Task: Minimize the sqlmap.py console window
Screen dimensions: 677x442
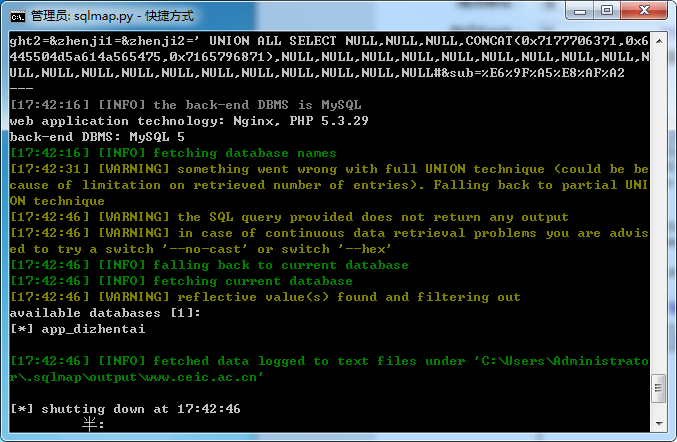Action: 580,10
